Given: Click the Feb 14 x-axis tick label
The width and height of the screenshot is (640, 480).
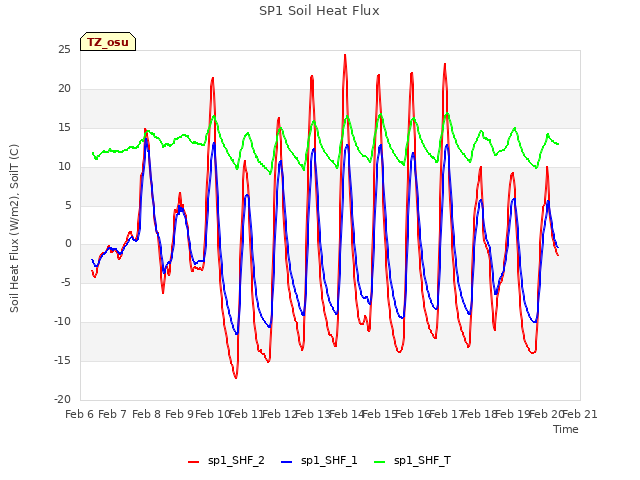Looking at the screenshot, I should point(346,414).
